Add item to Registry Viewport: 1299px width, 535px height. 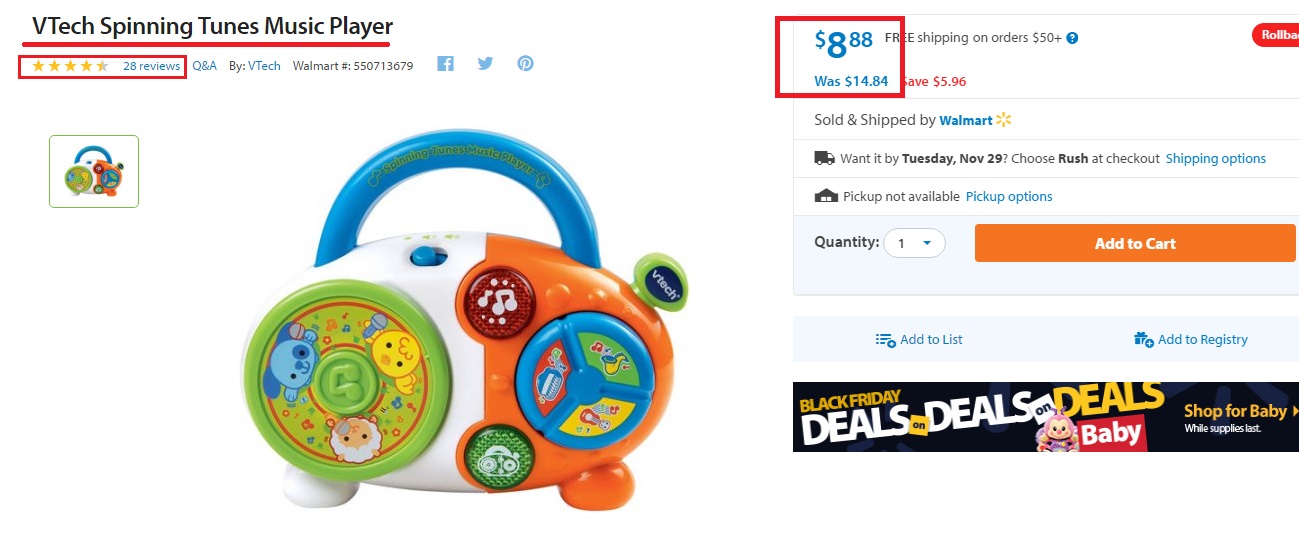coord(1190,340)
